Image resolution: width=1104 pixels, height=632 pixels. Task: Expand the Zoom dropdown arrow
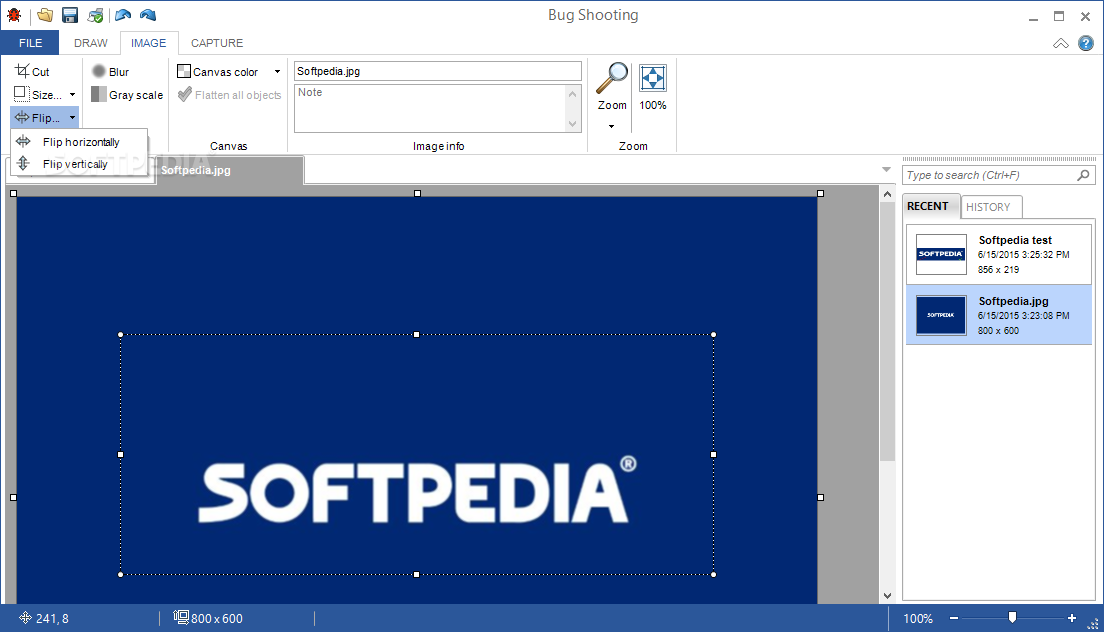click(x=611, y=127)
